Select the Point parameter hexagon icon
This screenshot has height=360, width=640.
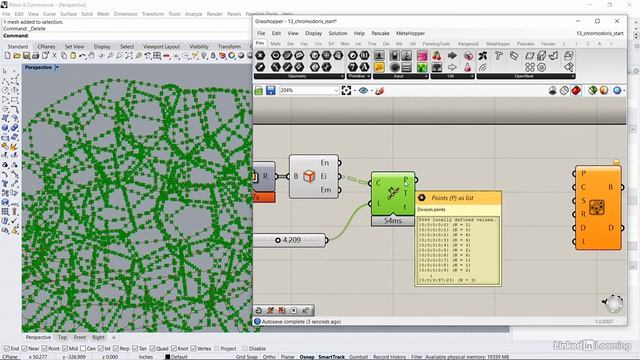pos(260,56)
